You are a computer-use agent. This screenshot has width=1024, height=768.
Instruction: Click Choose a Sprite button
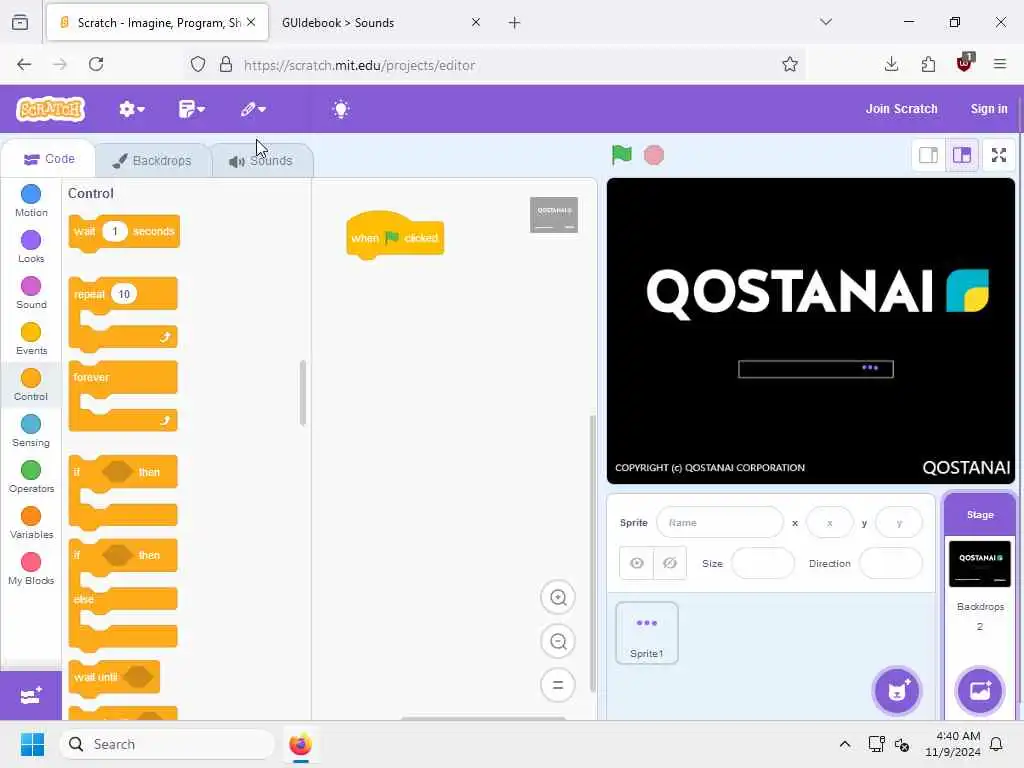(897, 691)
